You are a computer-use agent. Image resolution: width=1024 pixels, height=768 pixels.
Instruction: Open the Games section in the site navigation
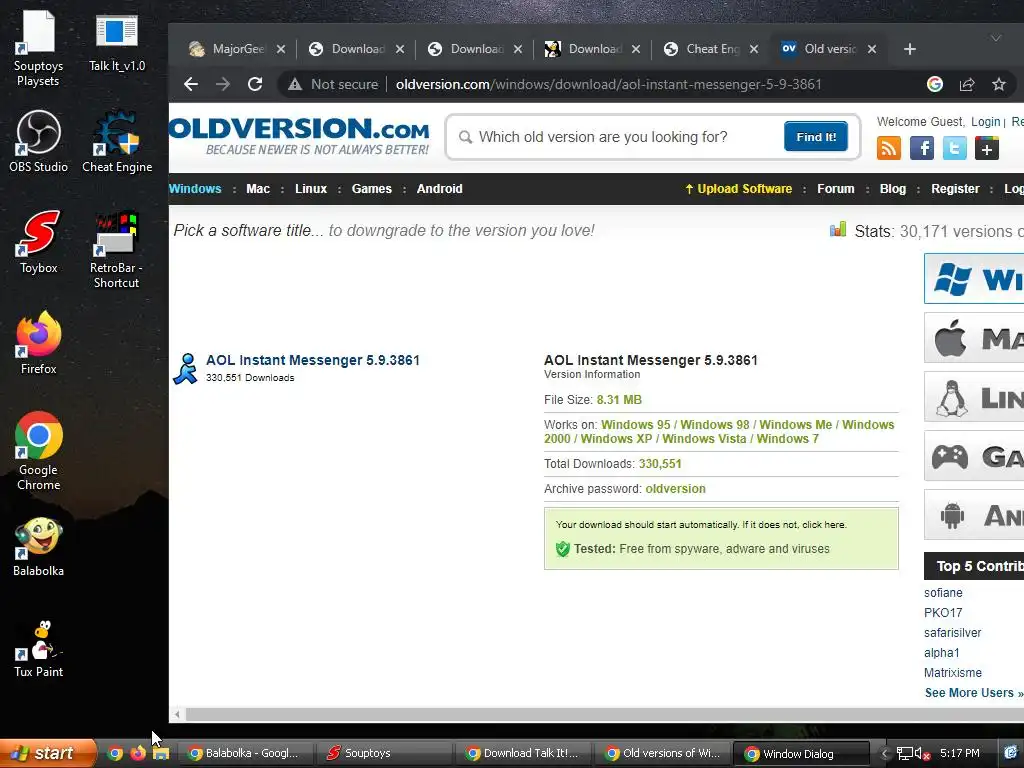tap(372, 189)
